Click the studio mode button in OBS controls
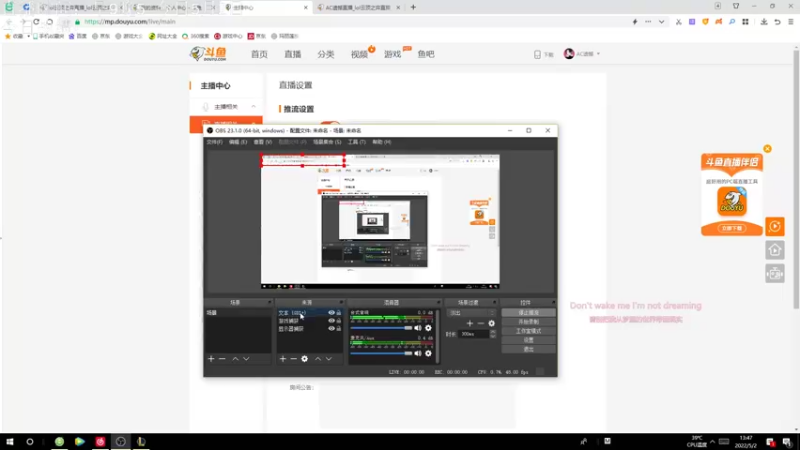 pos(528,331)
